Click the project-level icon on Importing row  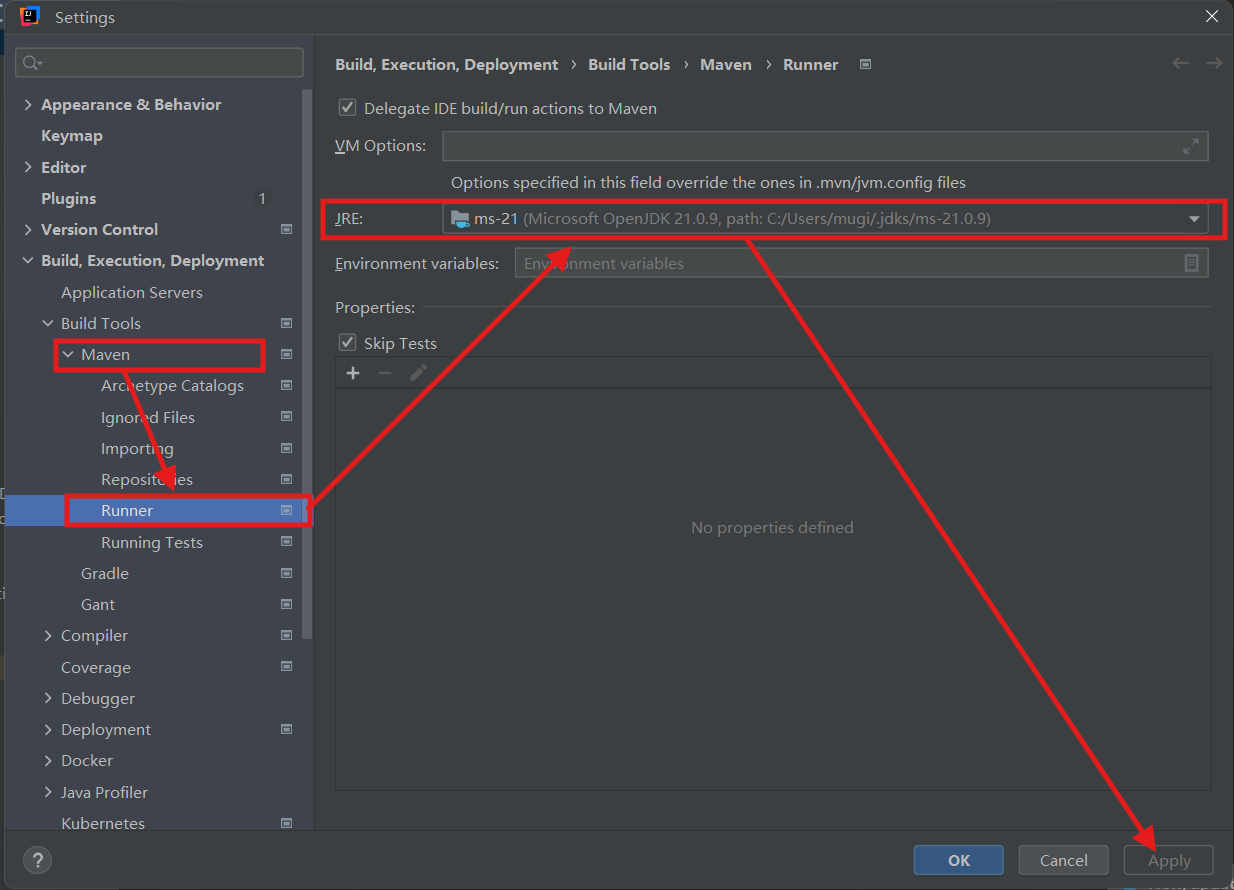(x=287, y=448)
